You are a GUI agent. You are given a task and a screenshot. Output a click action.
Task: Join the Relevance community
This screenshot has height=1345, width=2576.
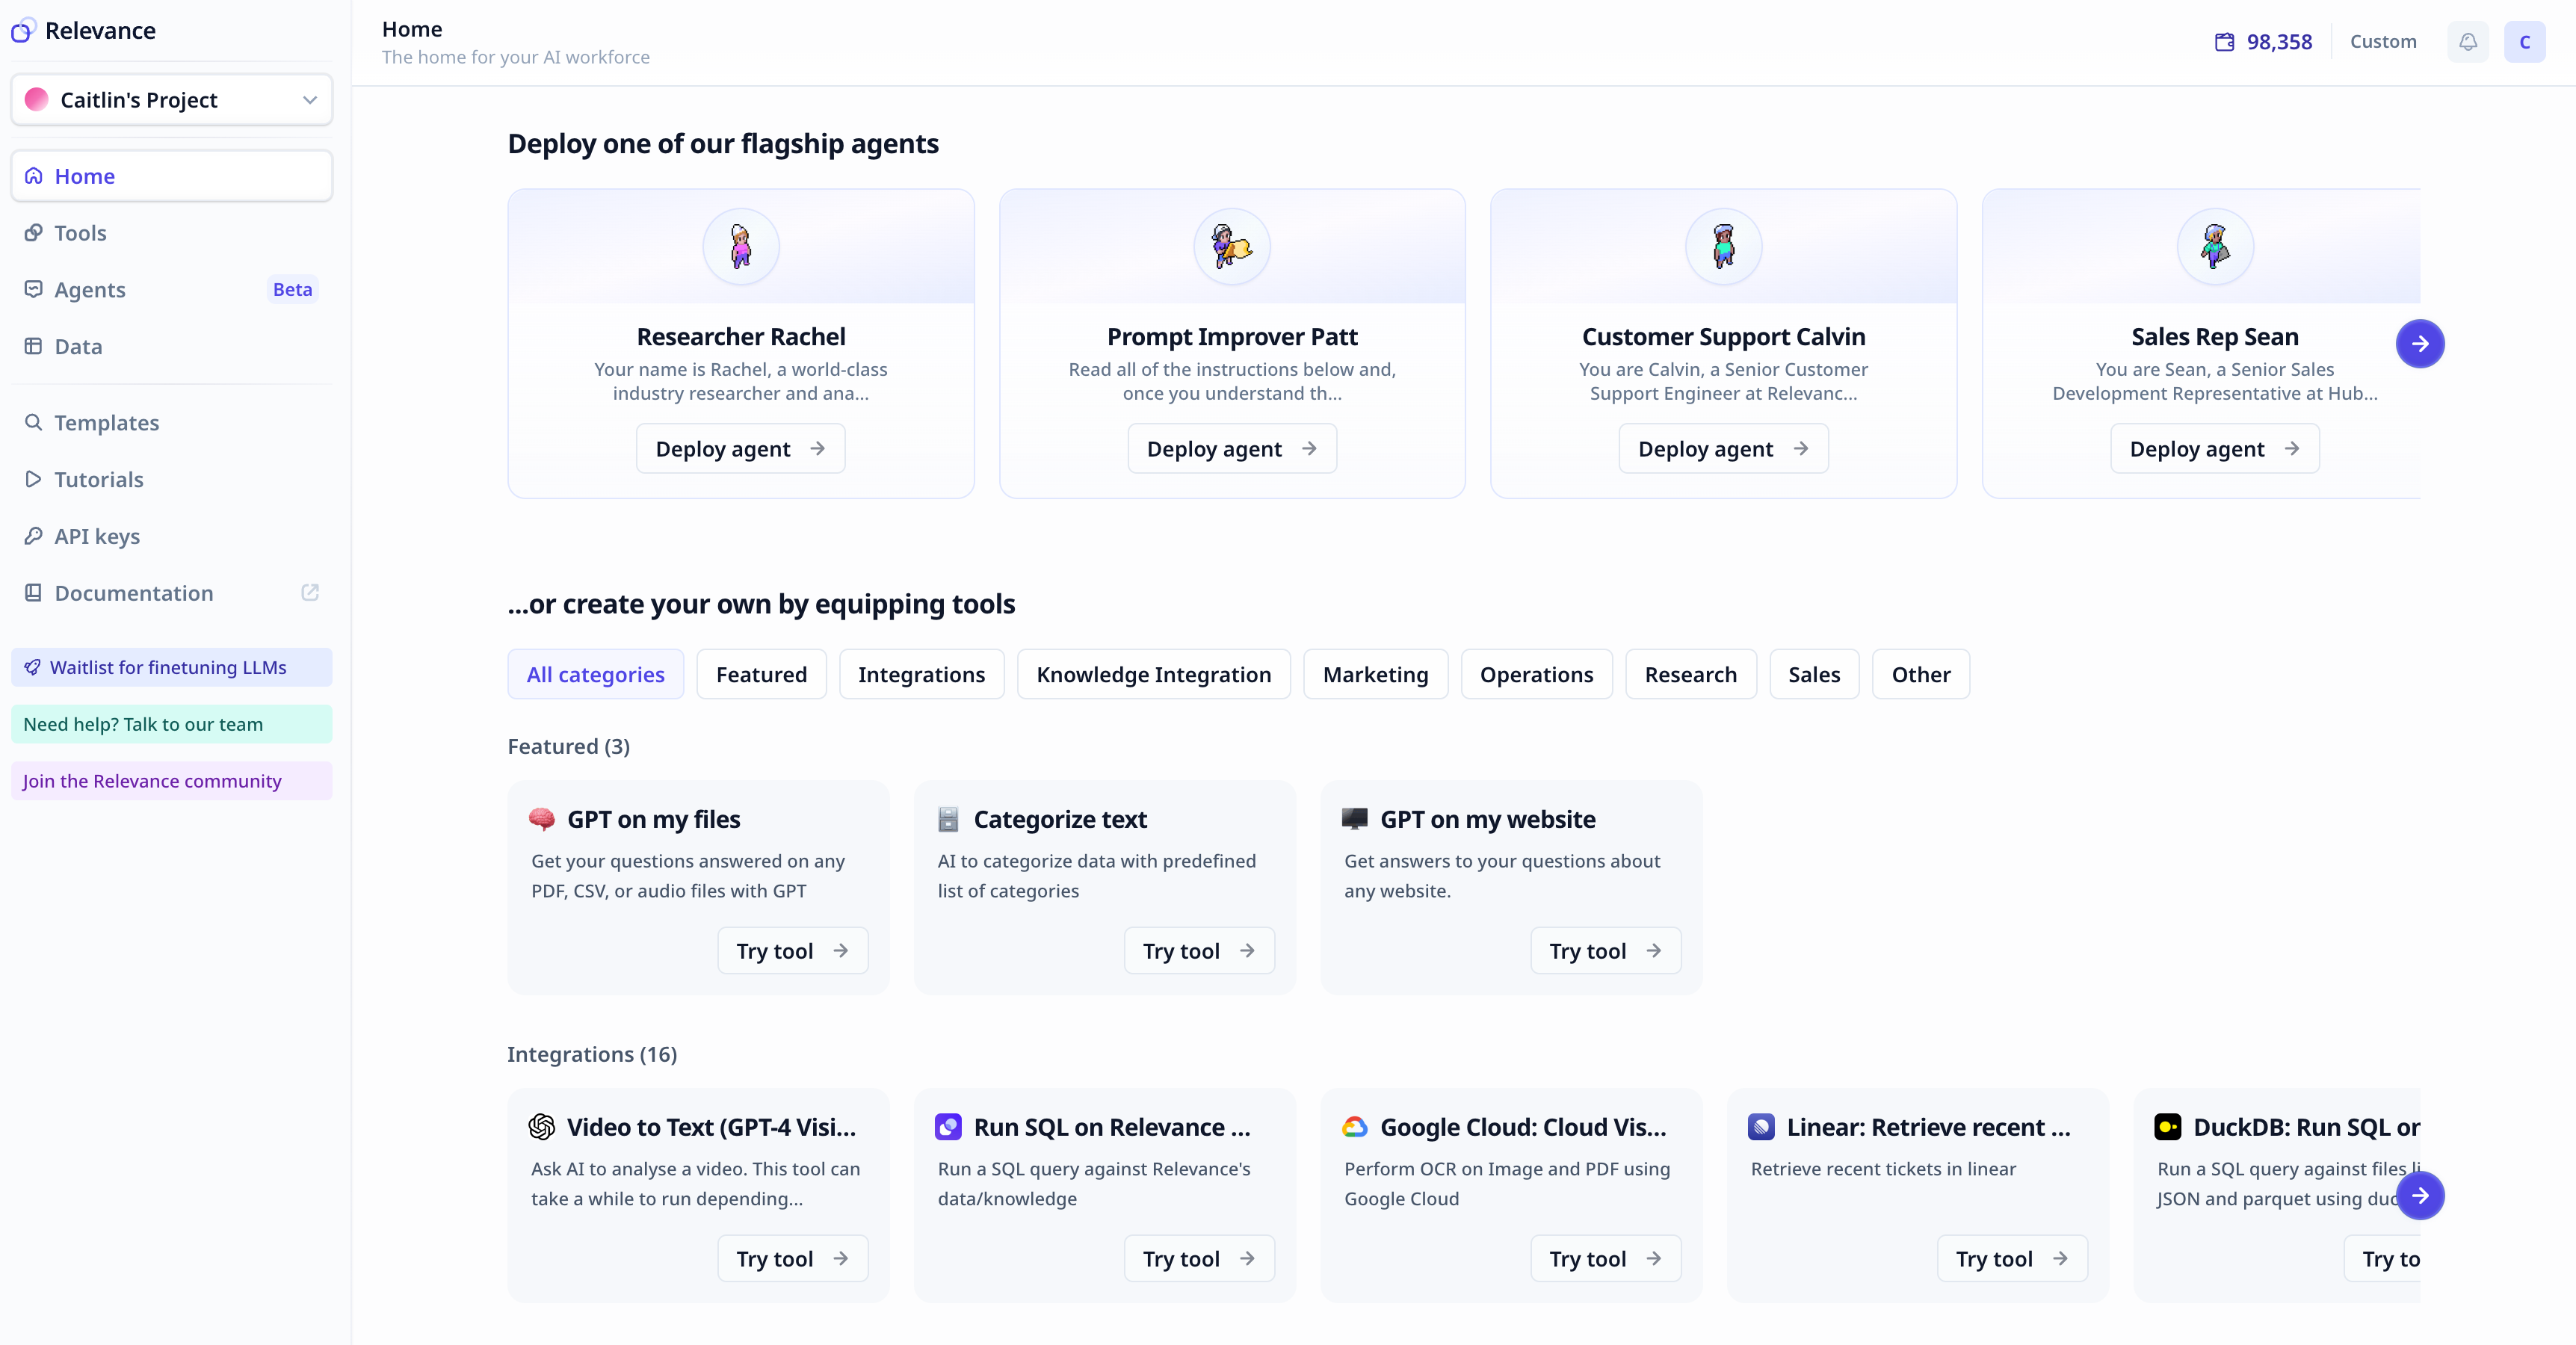coord(151,781)
